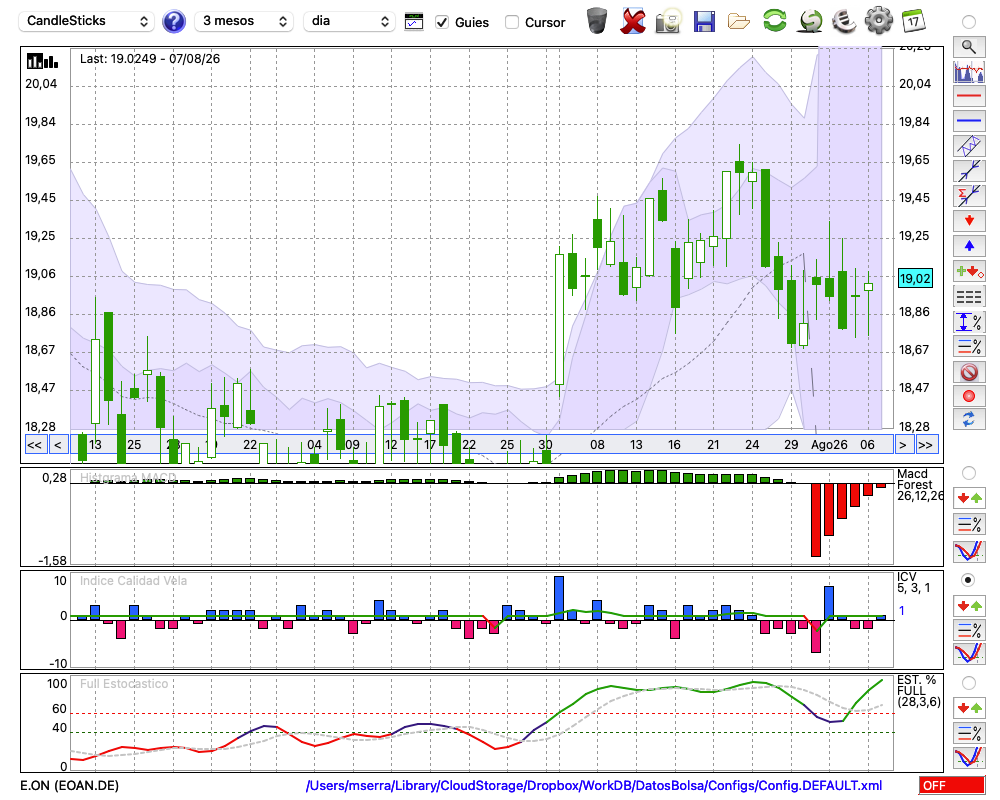This screenshot has height=800, width=1000.
Task: Enable the Cursor checkbox
Action: 511,22
